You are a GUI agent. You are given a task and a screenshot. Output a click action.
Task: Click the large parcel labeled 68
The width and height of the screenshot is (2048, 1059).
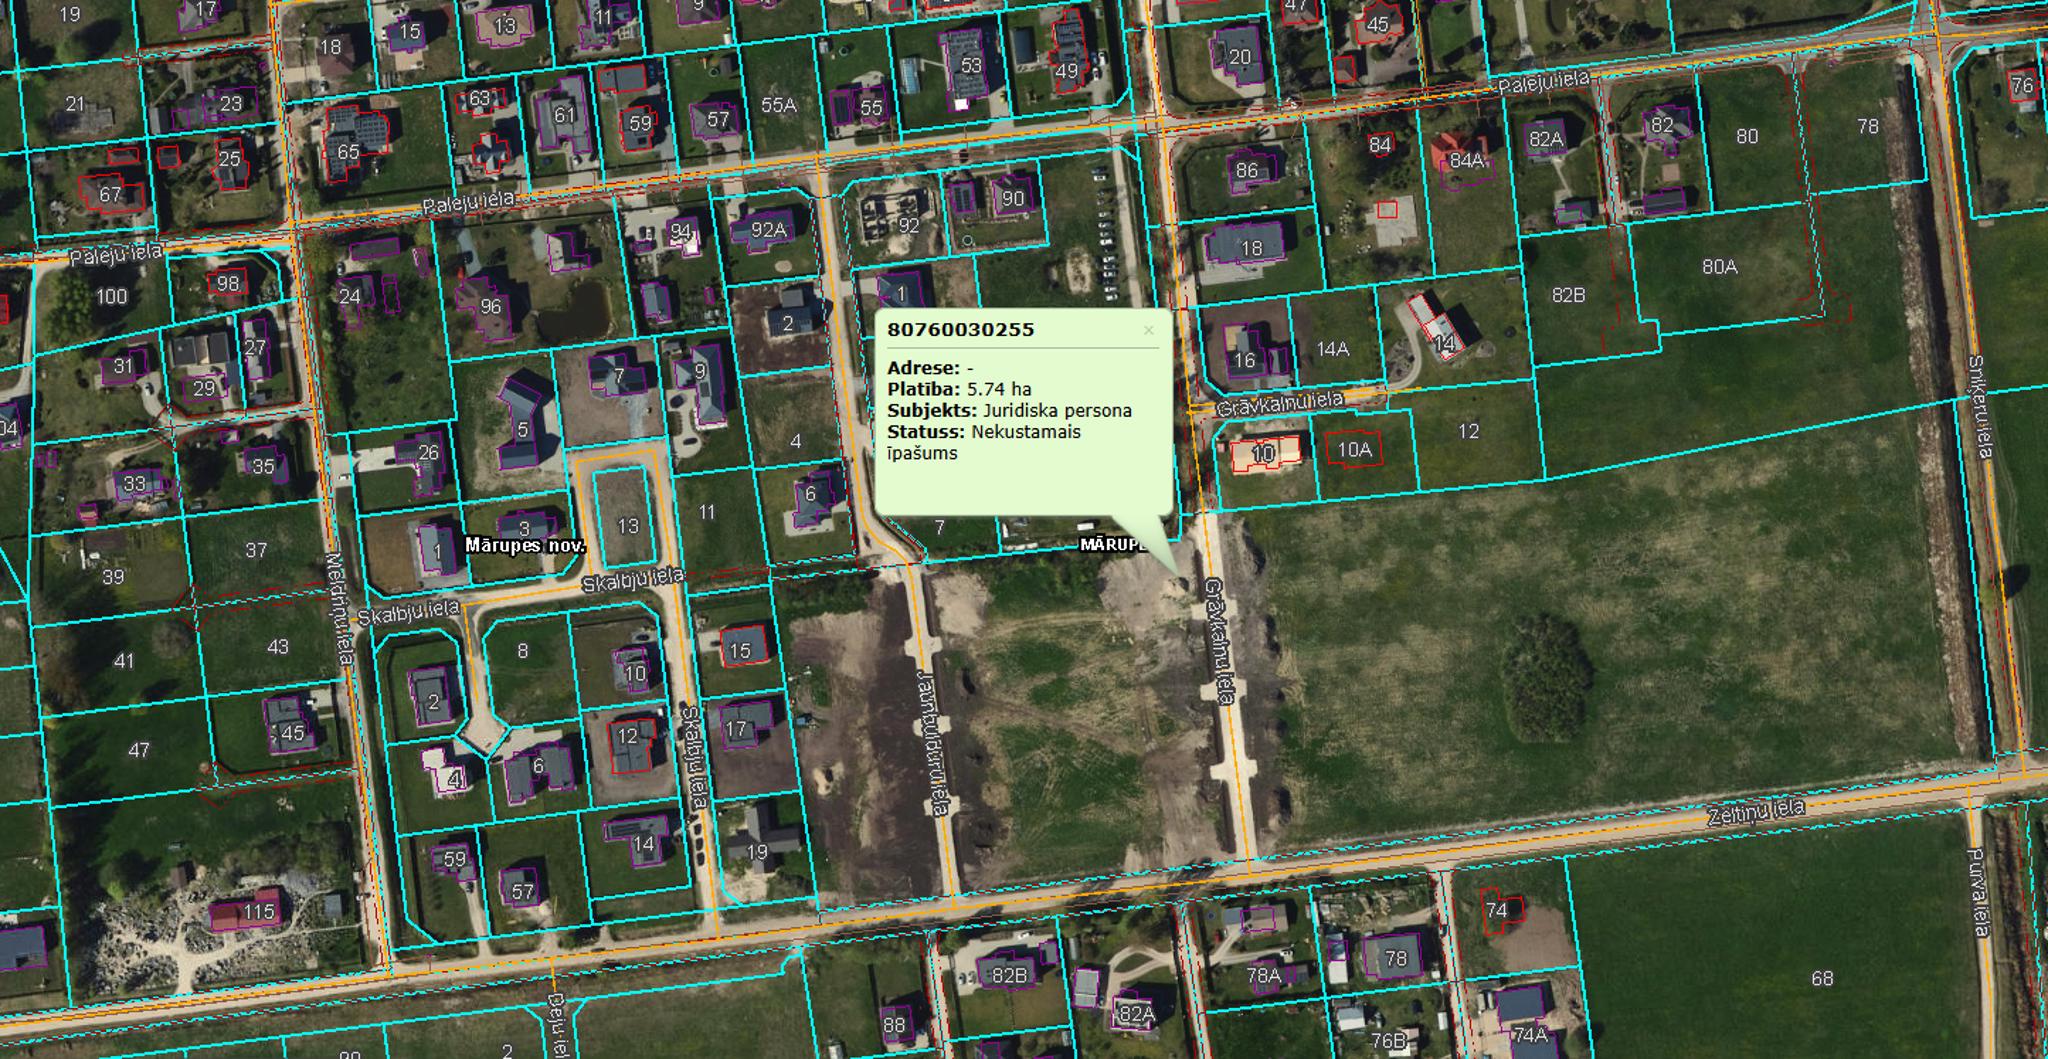1821,978
